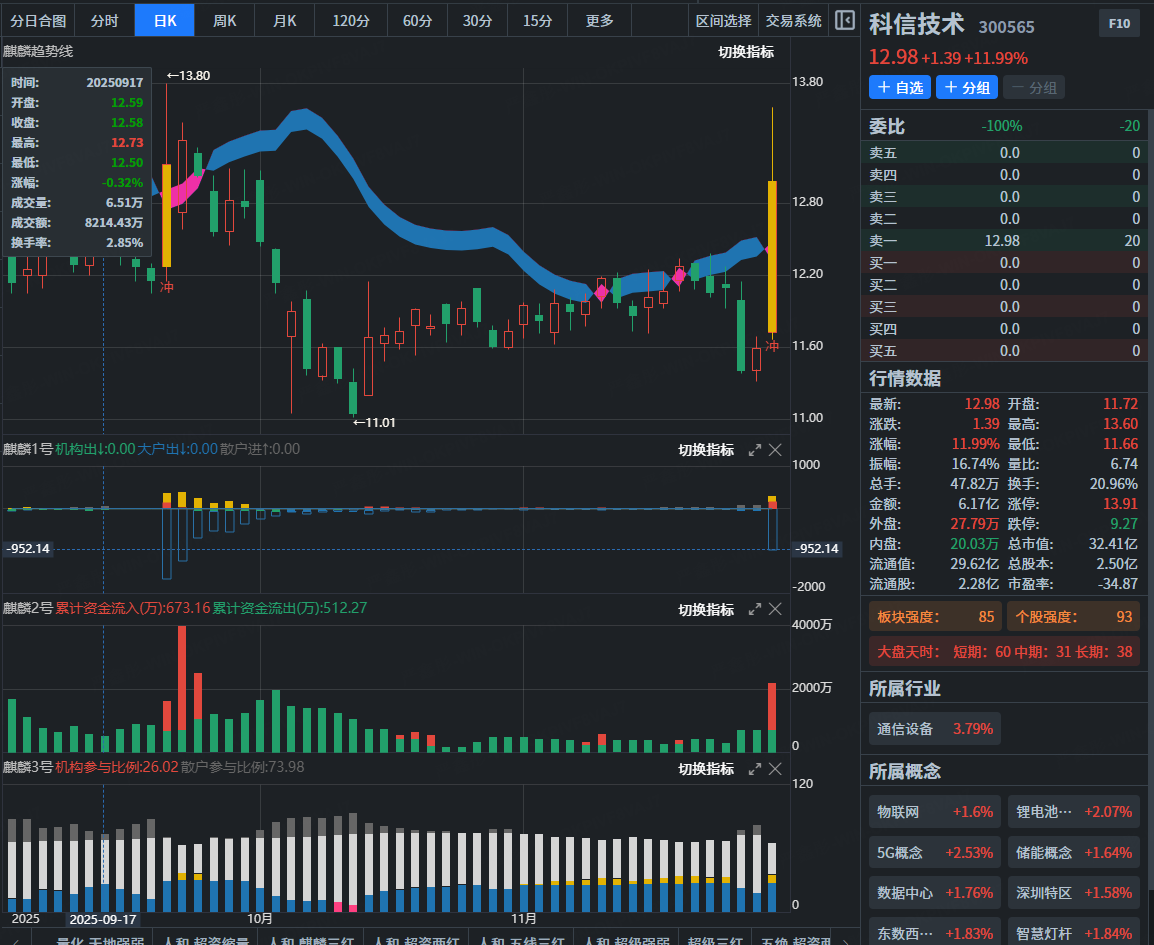Switch to the 60分 timeframe tab
Image resolution: width=1154 pixels, height=945 pixels.
click(x=418, y=20)
